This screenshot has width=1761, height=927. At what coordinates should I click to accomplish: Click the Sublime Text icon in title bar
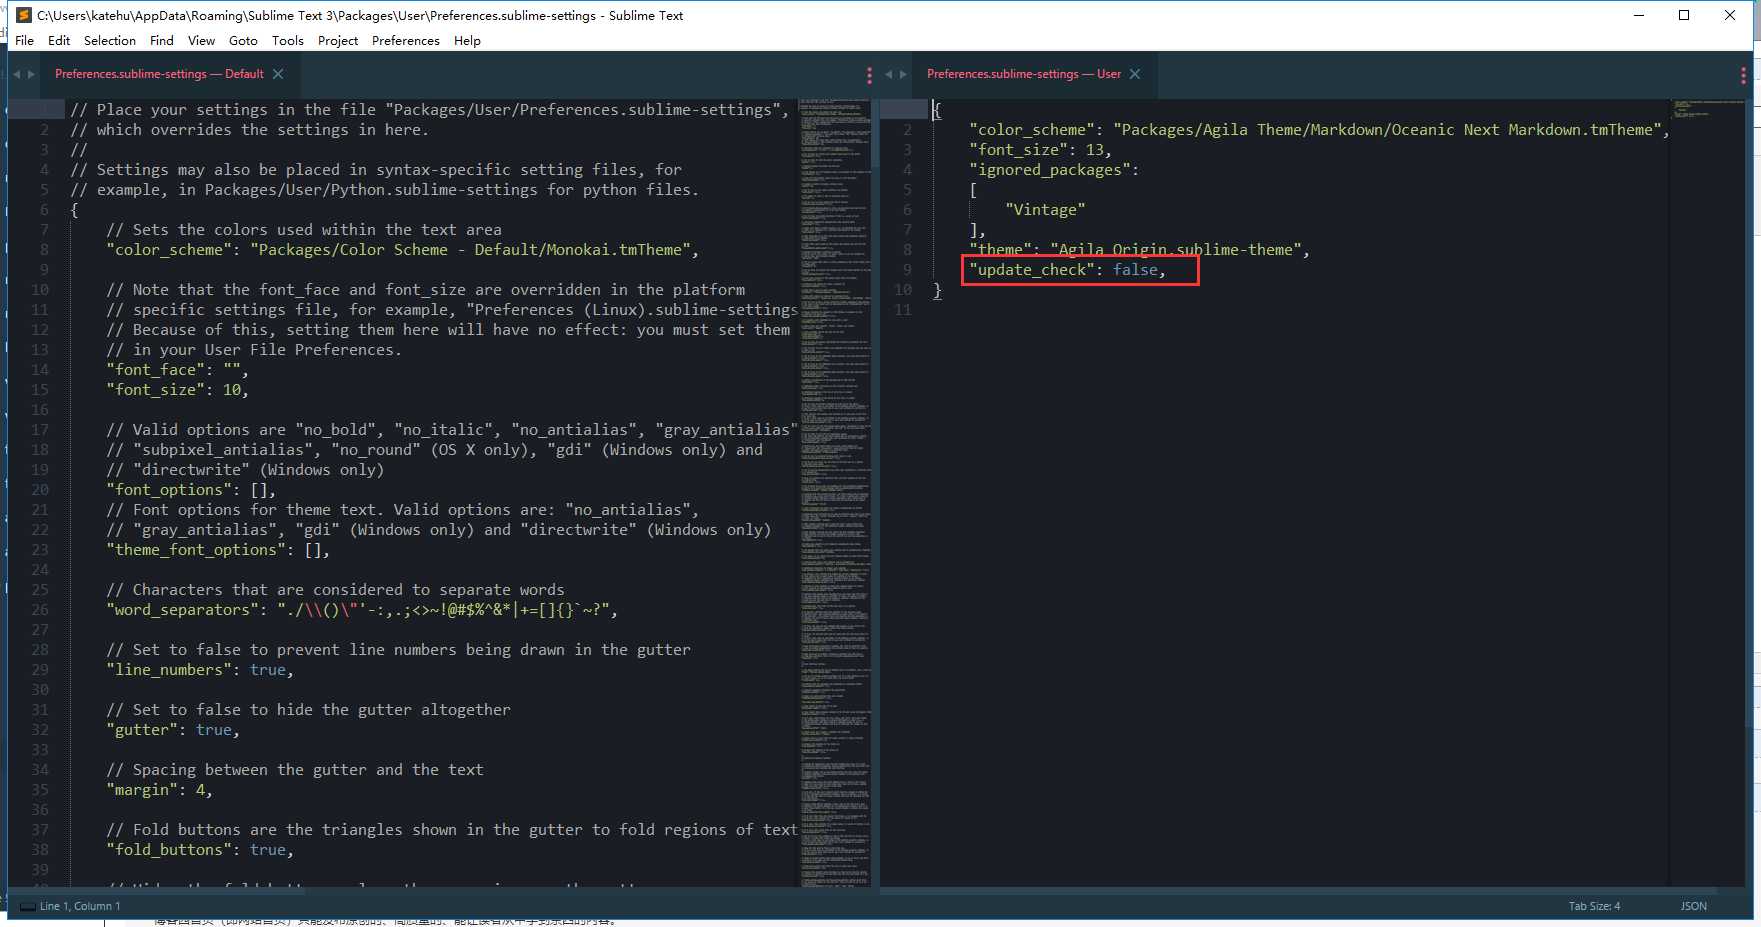(24, 15)
